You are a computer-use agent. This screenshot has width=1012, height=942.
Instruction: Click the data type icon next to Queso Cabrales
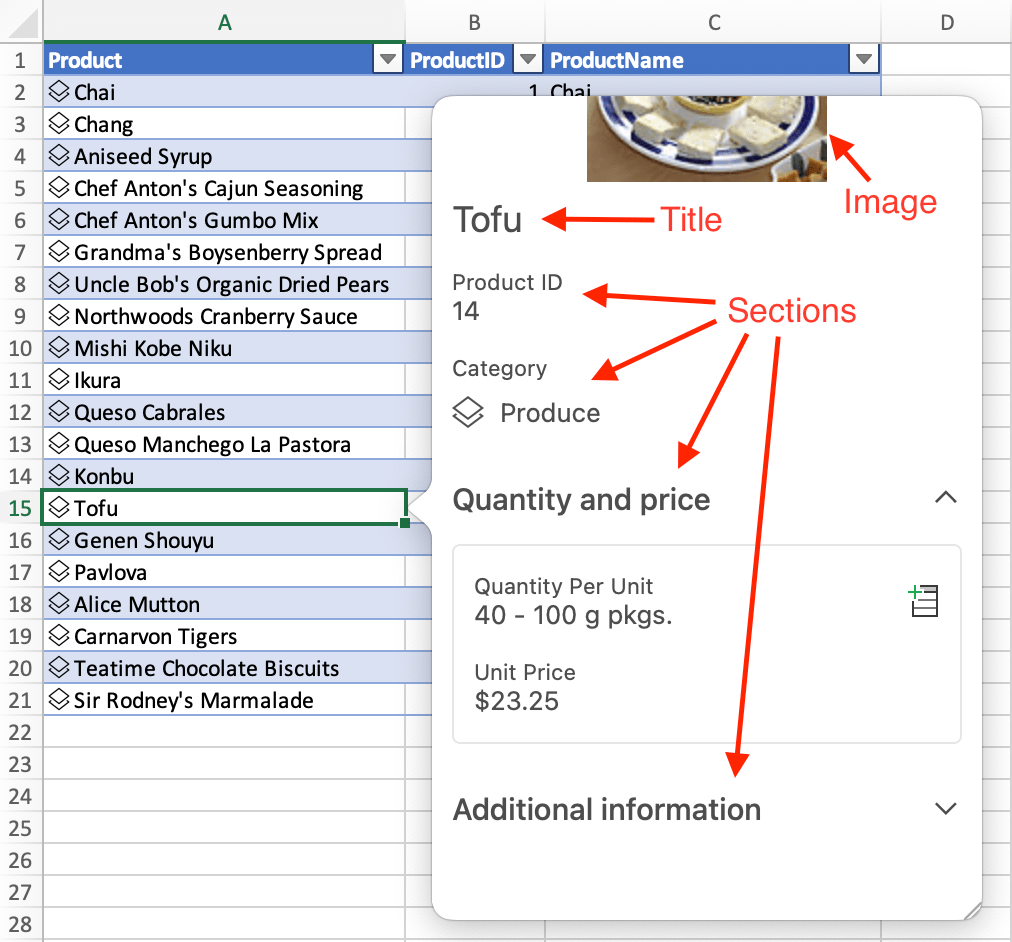tap(58, 411)
